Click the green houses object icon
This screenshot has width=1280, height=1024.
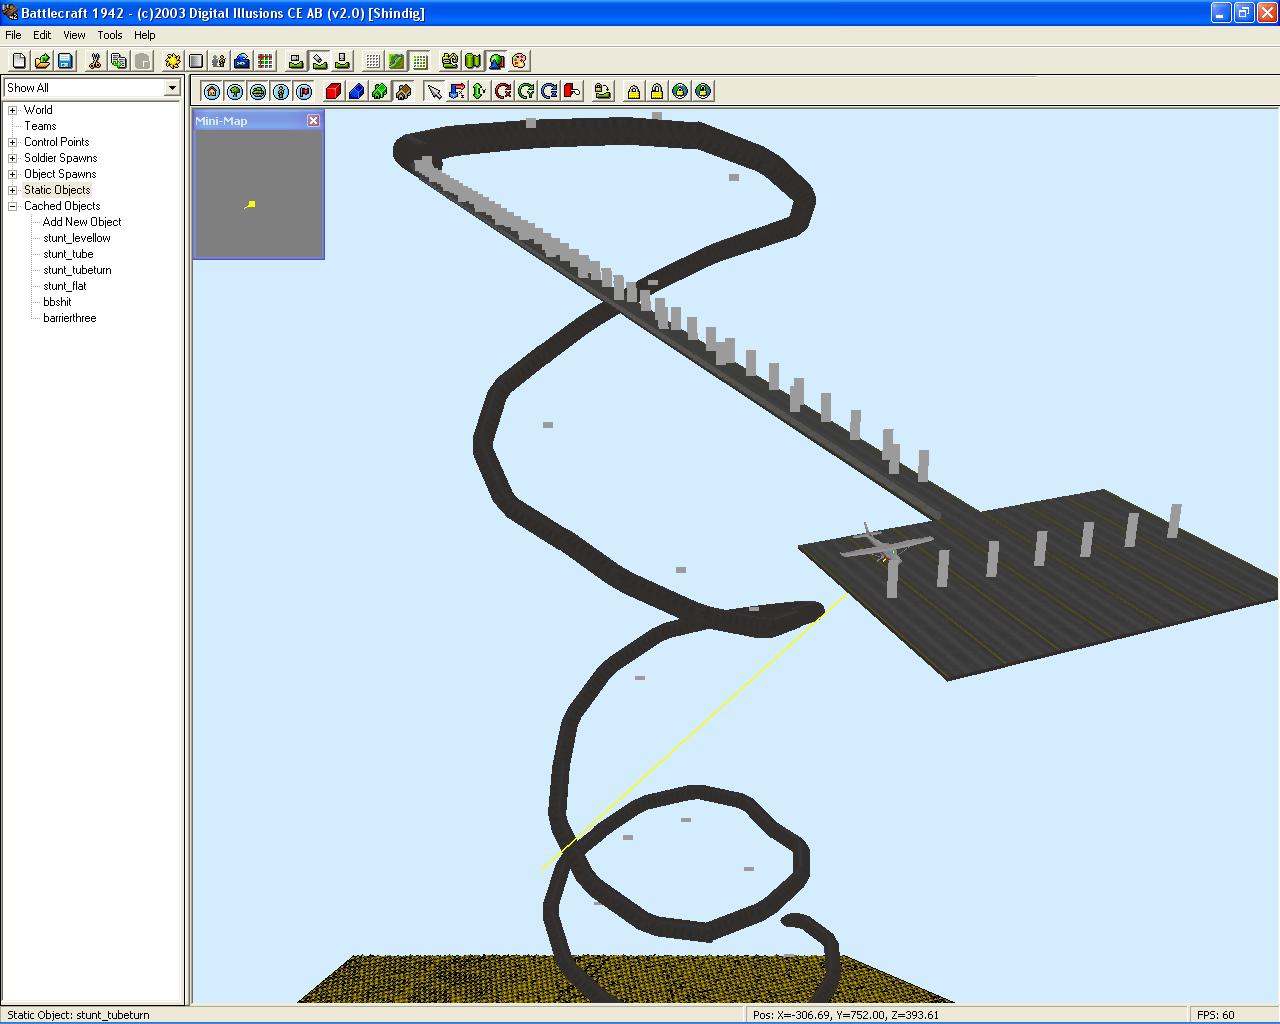(x=379, y=91)
